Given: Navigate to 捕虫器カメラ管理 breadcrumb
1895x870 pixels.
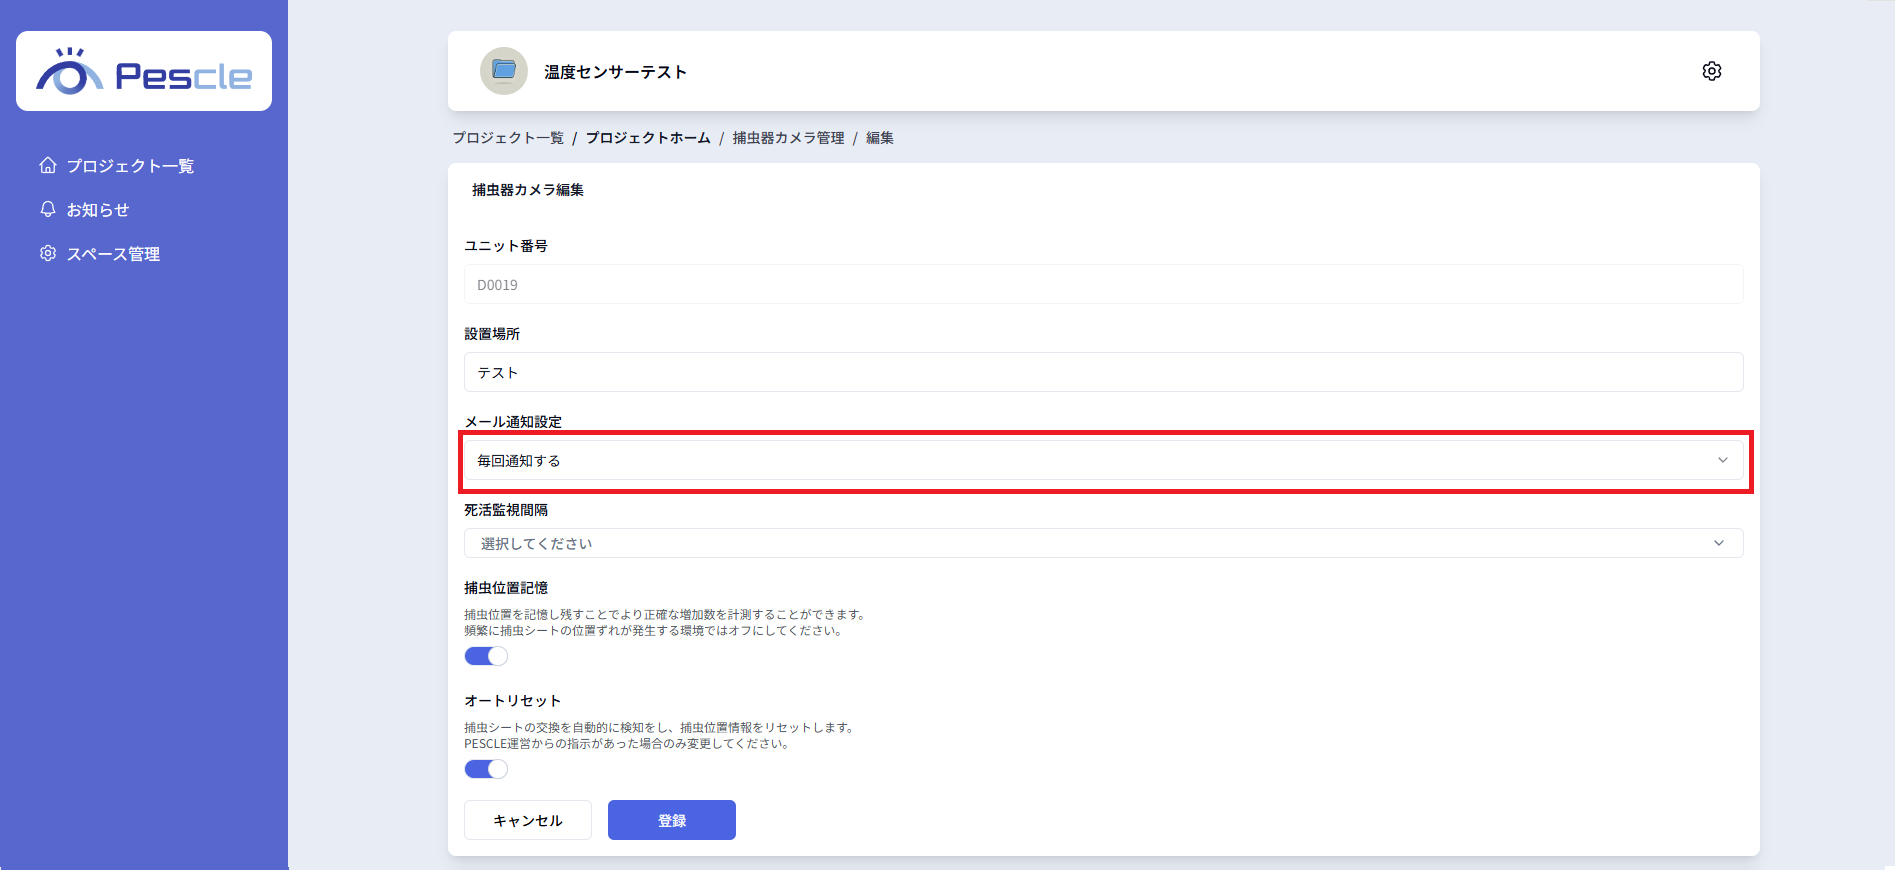Looking at the screenshot, I should [x=788, y=138].
